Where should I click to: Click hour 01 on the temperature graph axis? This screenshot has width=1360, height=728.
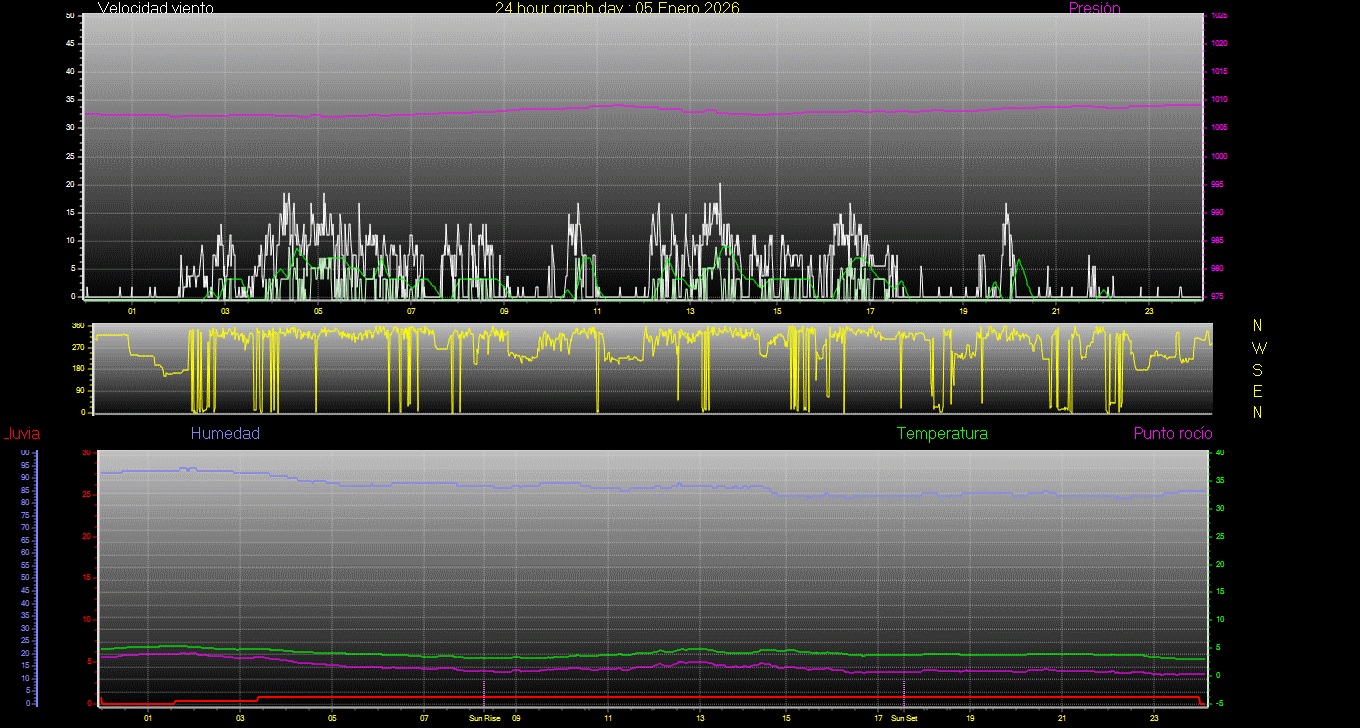point(148,718)
